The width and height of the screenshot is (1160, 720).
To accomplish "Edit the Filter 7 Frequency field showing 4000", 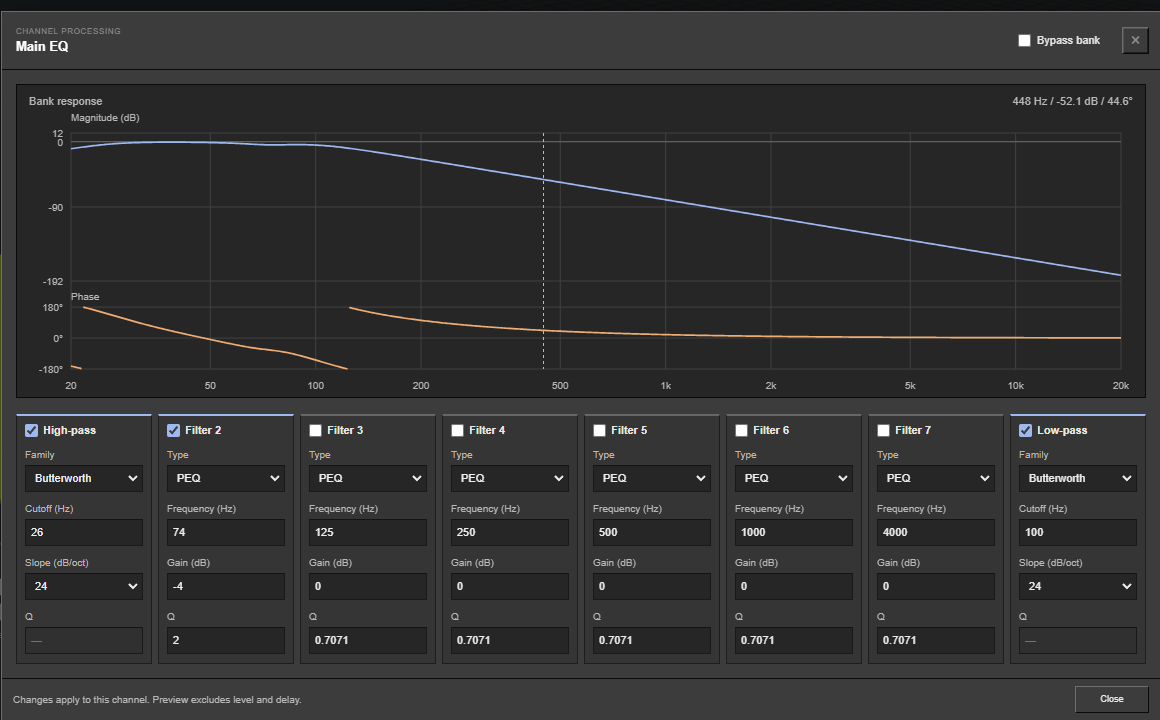I will coord(936,532).
